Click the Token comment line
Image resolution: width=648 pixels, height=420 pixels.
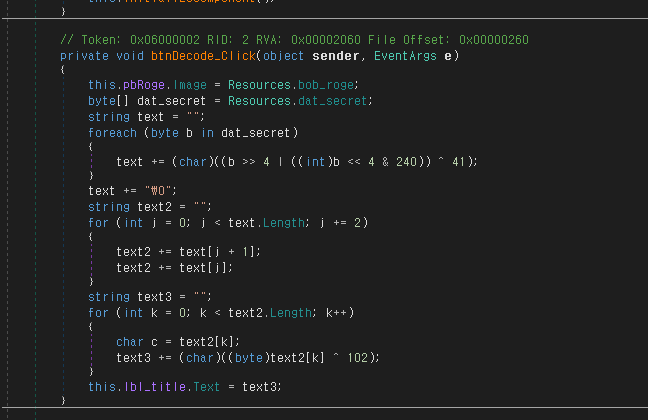pos(294,40)
